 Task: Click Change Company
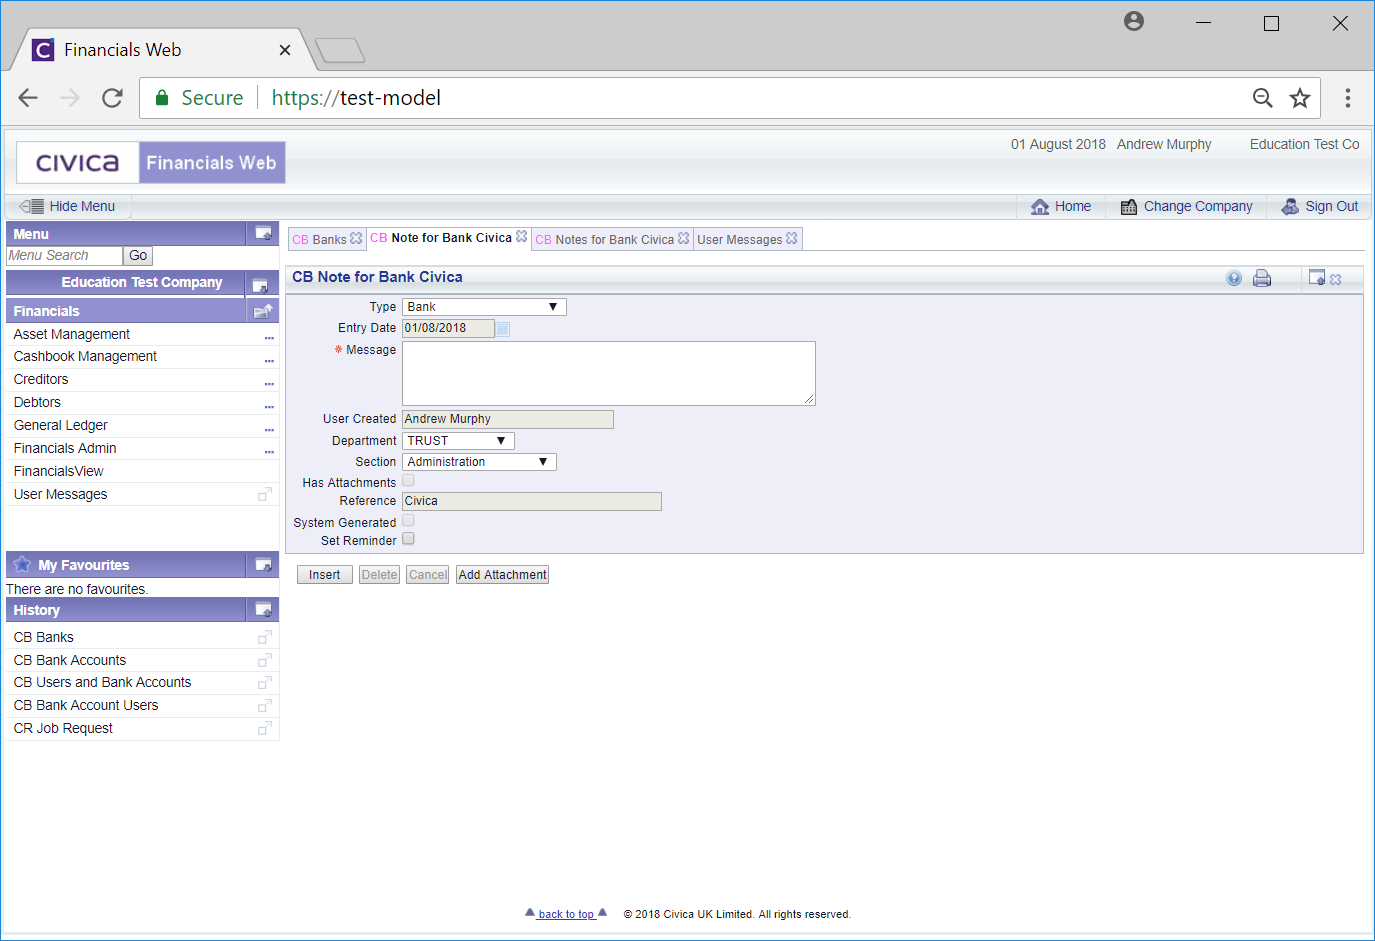1186,206
